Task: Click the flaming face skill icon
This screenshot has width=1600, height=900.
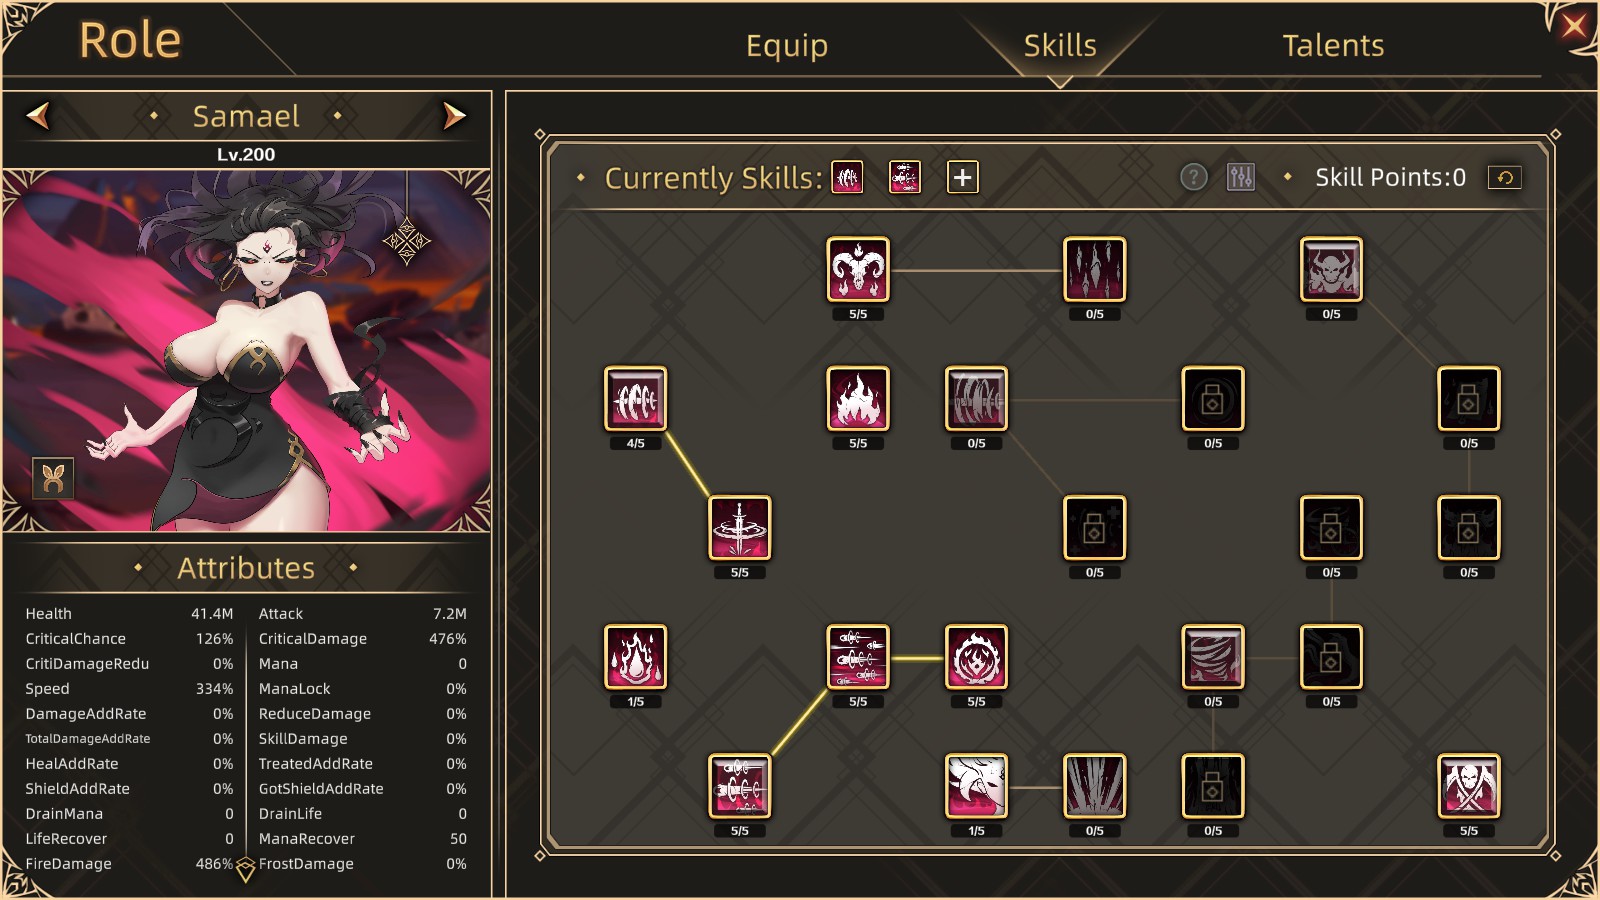Action: click(x=976, y=657)
